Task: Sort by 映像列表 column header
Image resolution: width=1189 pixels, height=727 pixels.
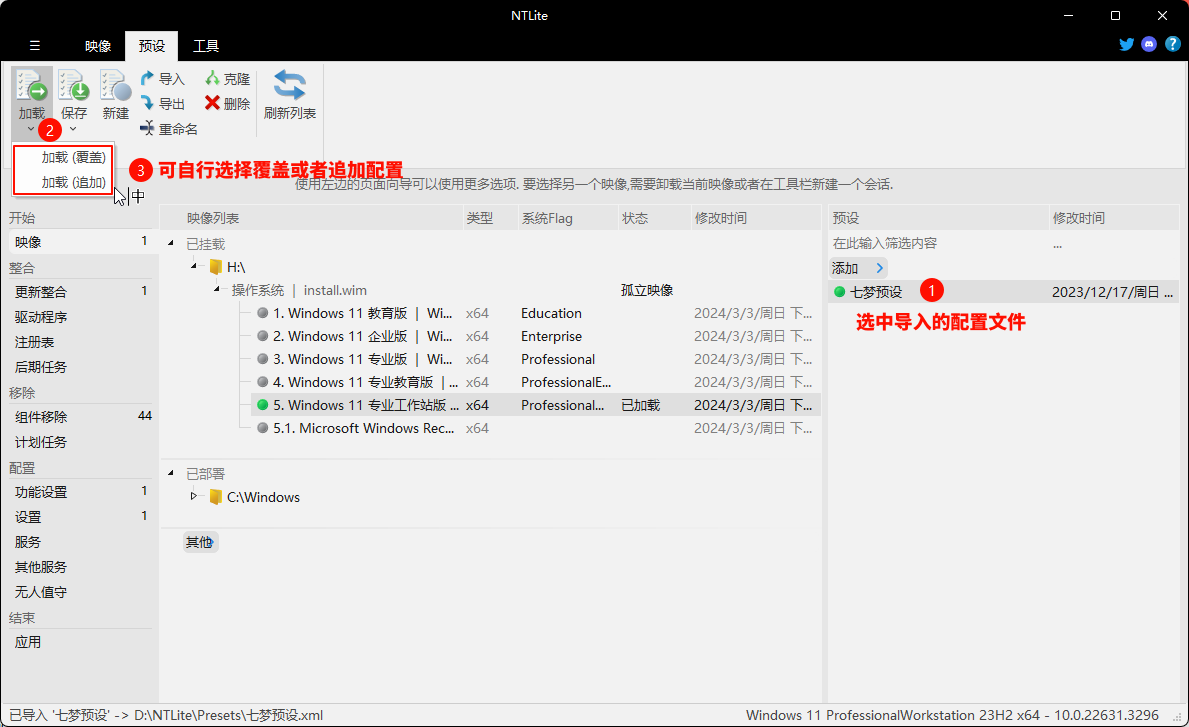Action: point(311,218)
